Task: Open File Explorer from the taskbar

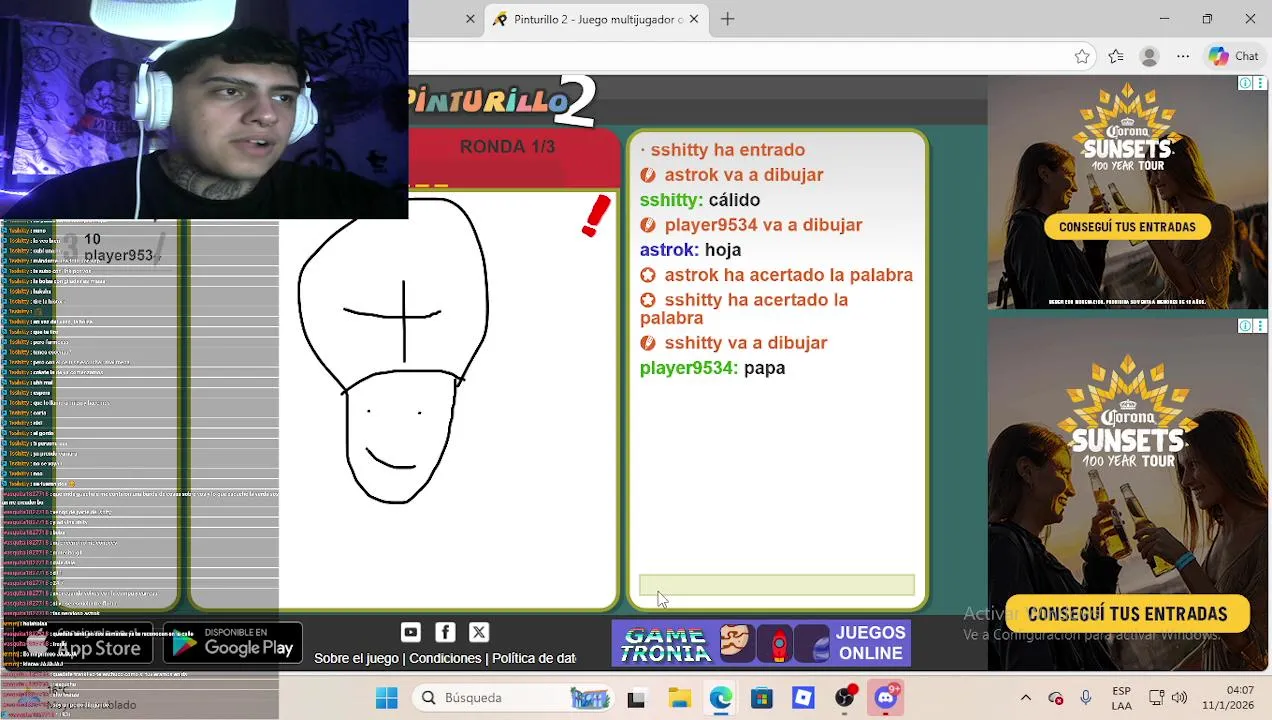Action: [x=679, y=698]
